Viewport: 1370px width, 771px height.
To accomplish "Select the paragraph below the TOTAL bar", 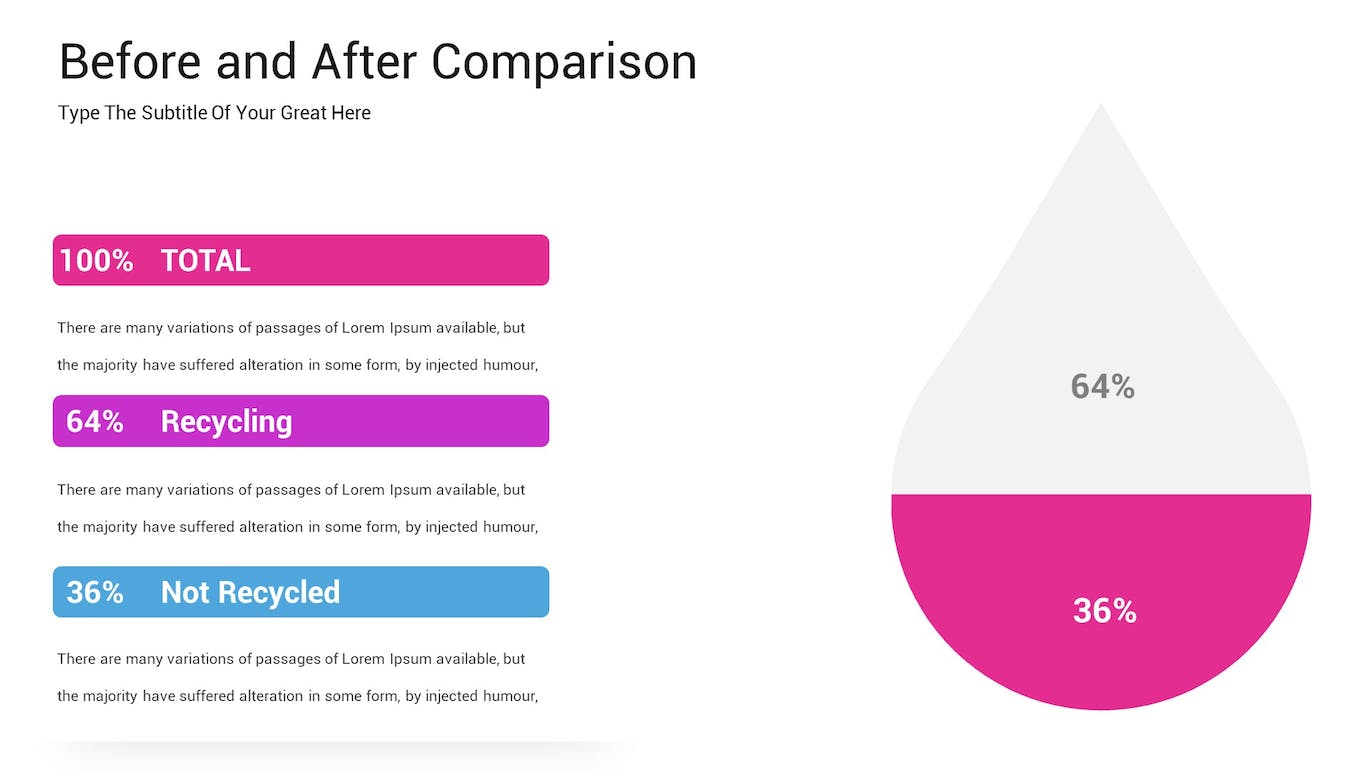I will (x=297, y=346).
